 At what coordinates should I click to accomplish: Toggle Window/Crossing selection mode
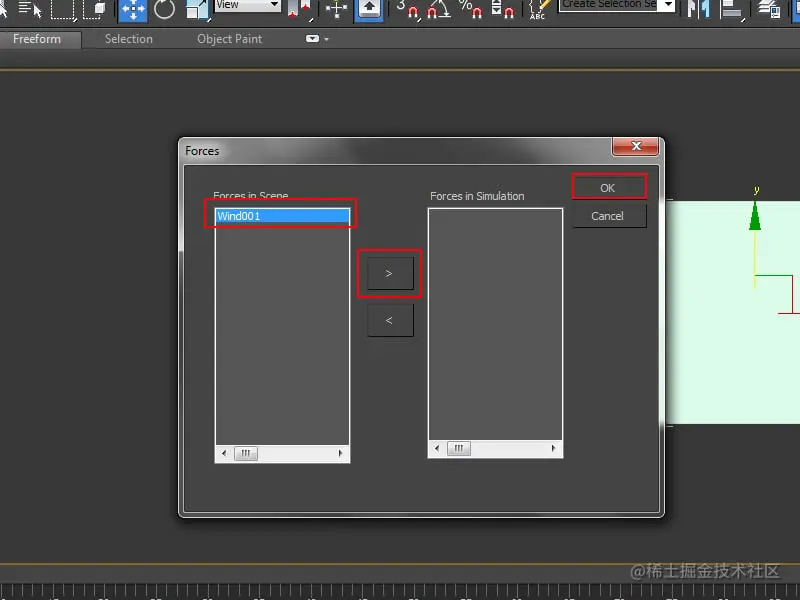(x=95, y=9)
